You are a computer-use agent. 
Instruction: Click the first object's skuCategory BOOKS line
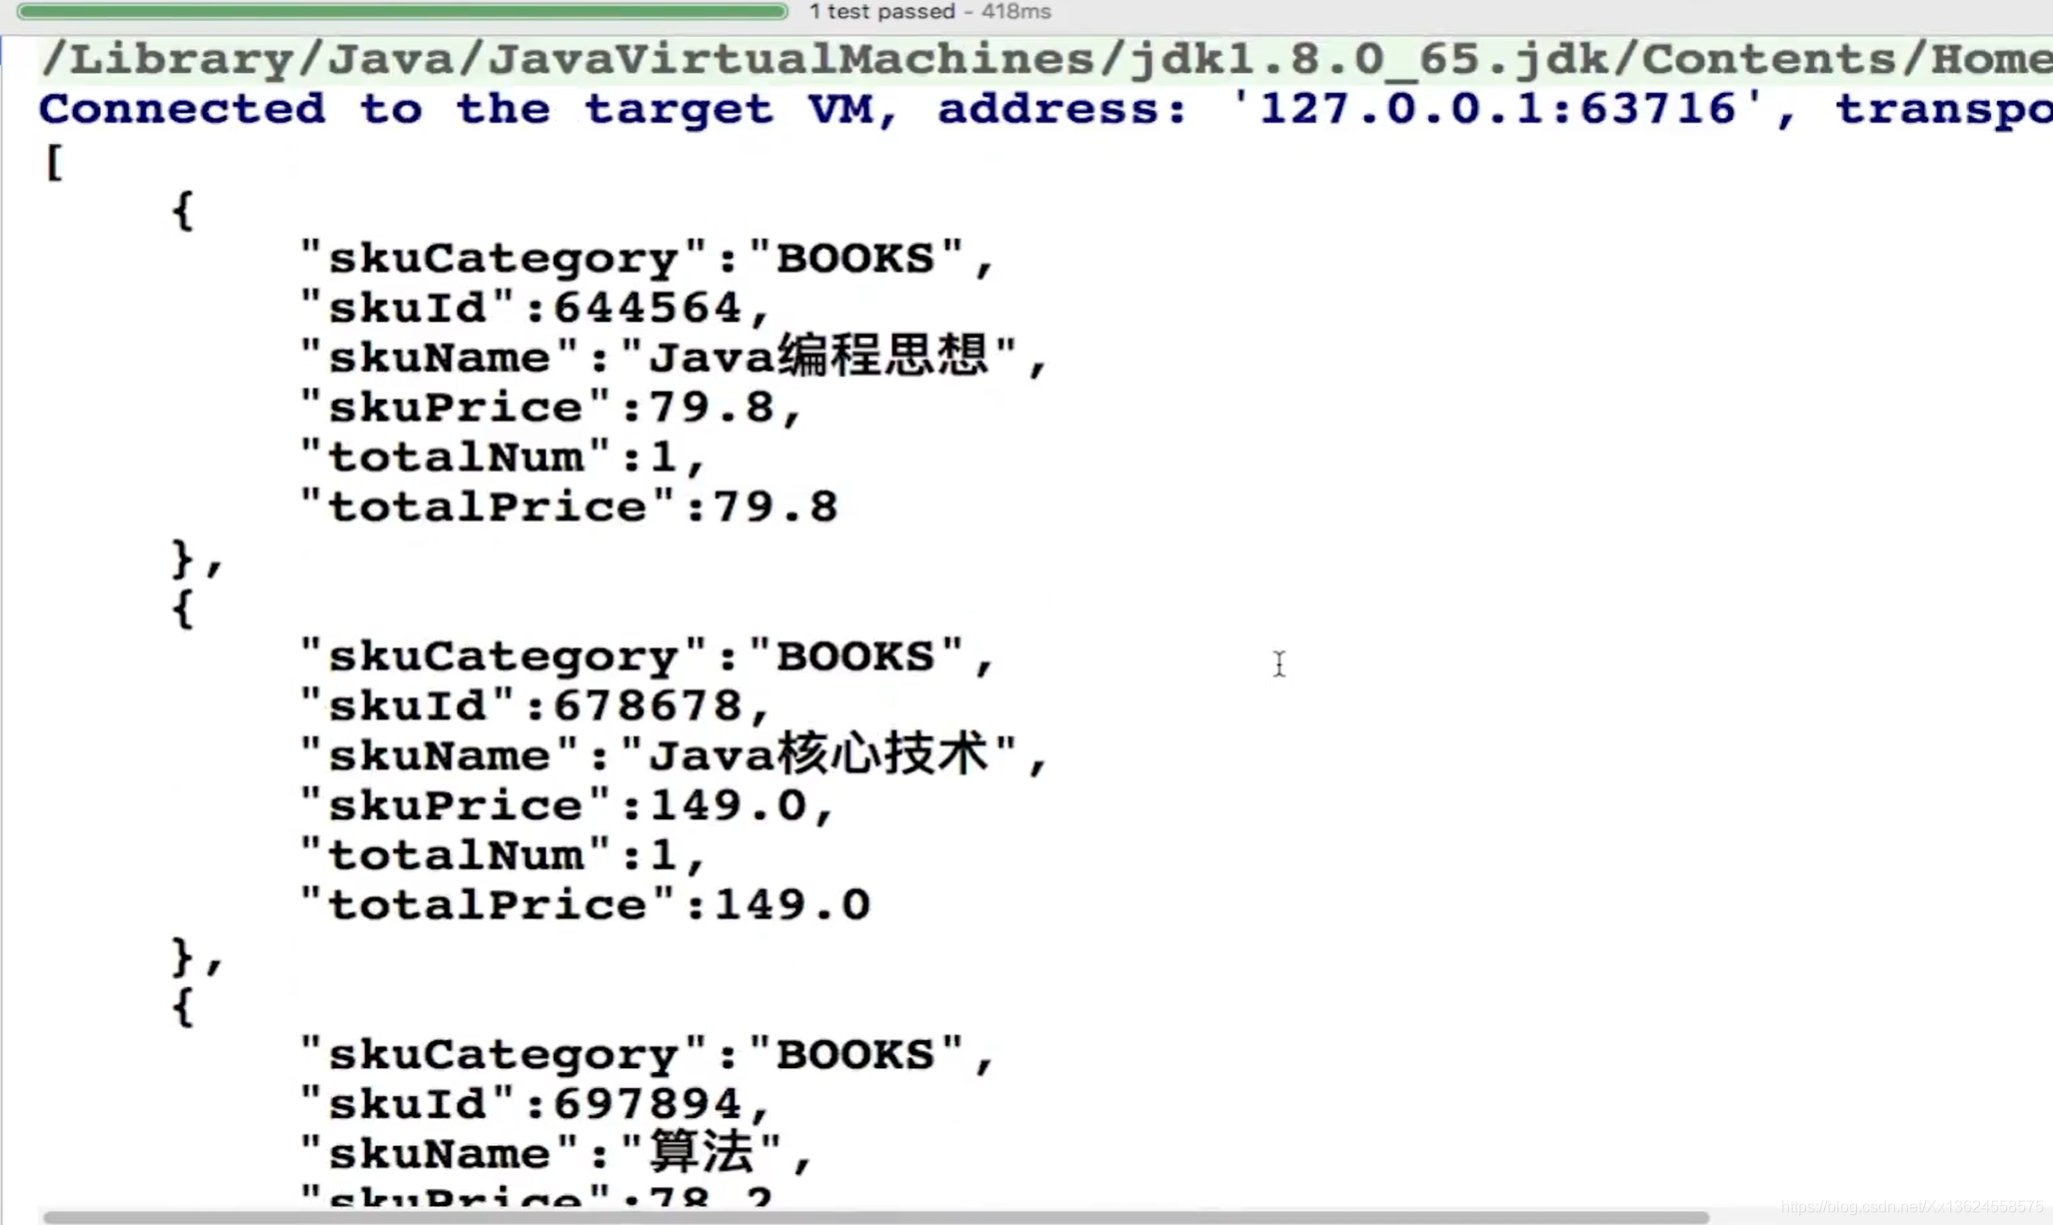point(646,259)
